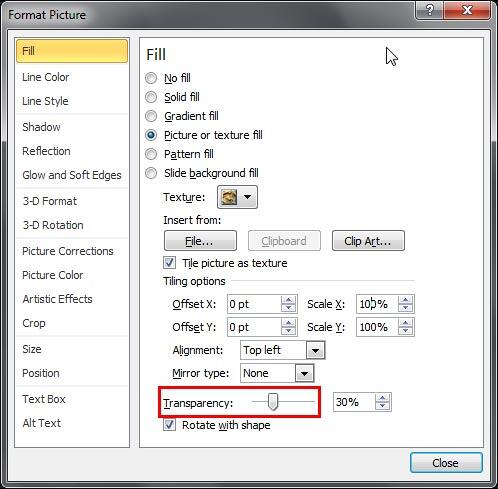Click the Scale X percent field
The width and height of the screenshot is (498, 489).
click(x=377, y=304)
